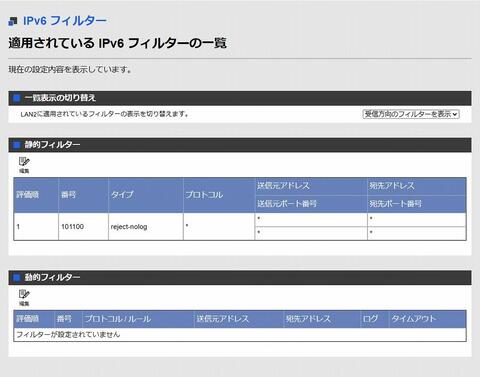Click the フィルターが設定されていません row
Viewport: 480px width, 377px height.
tap(240, 335)
